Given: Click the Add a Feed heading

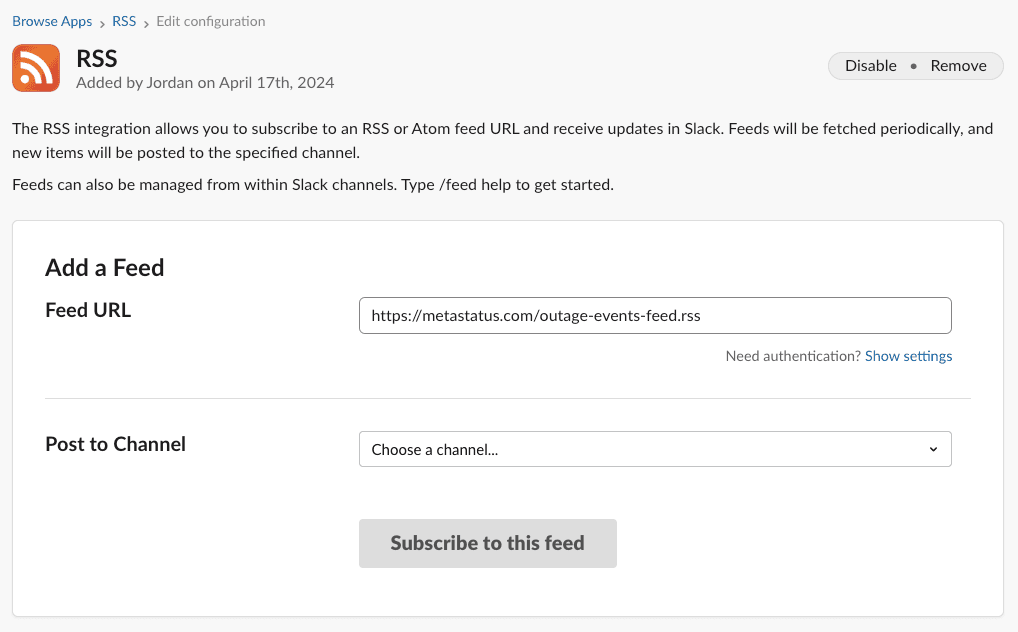Looking at the screenshot, I should coord(105,268).
